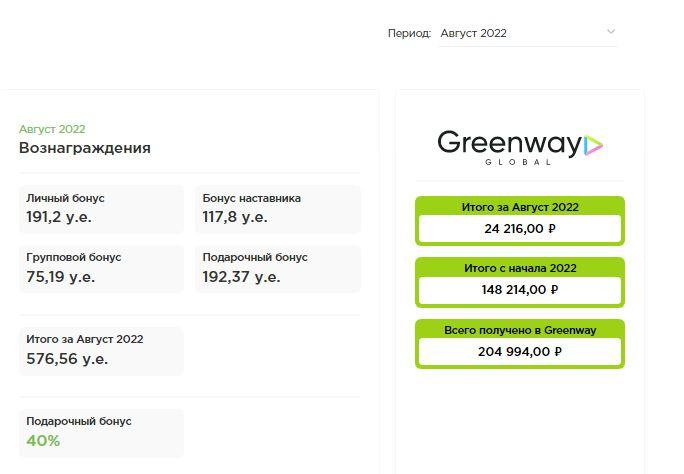The image size is (684, 474).
Task: Click the "Вознаграждения" heading
Action: pyautogui.click(x=85, y=148)
